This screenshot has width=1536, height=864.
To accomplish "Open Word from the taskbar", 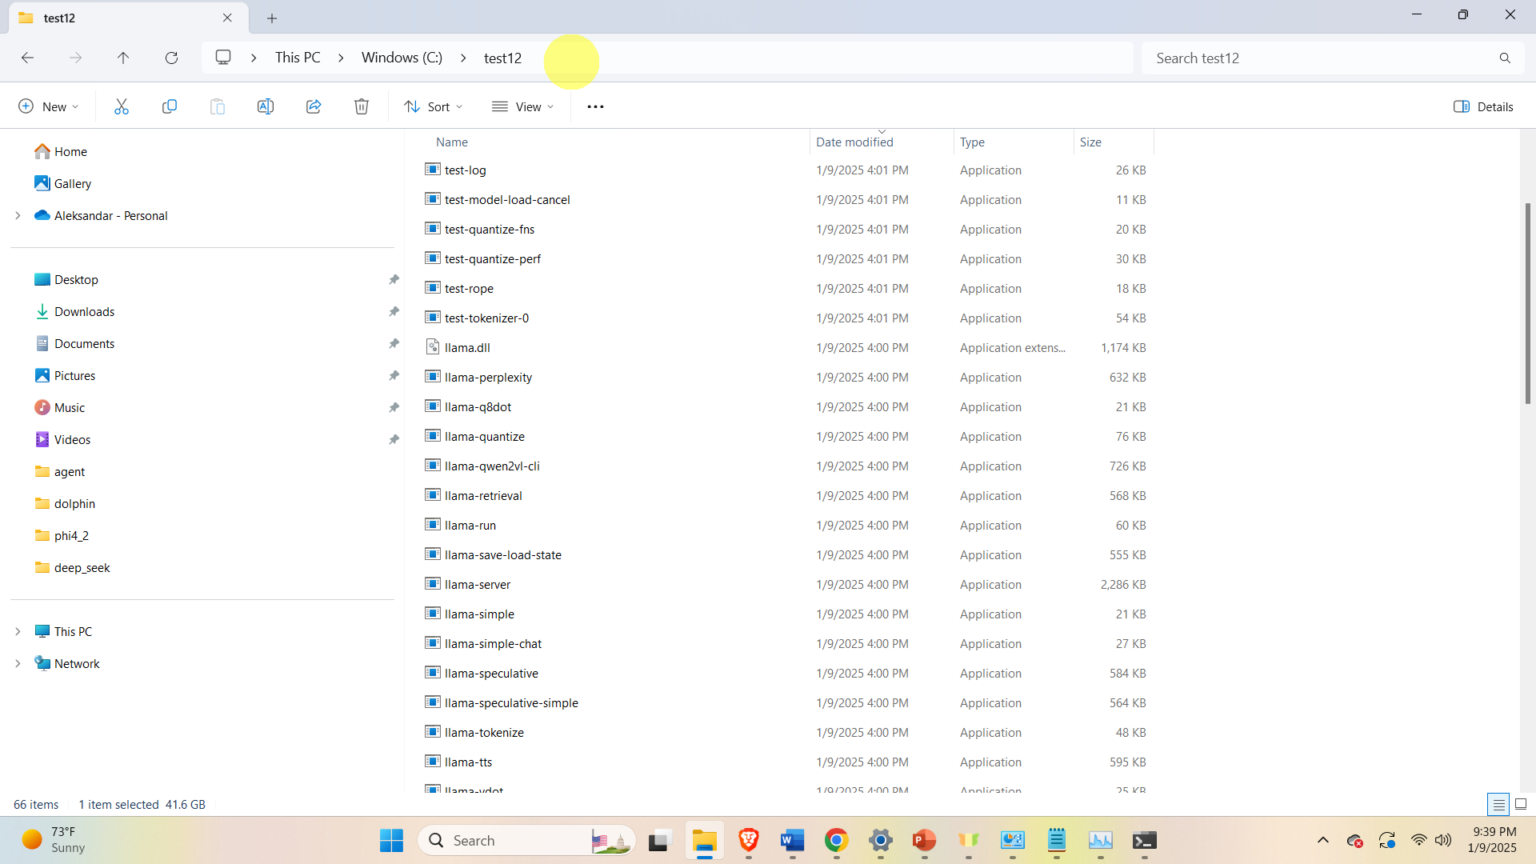I will click(792, 840).
